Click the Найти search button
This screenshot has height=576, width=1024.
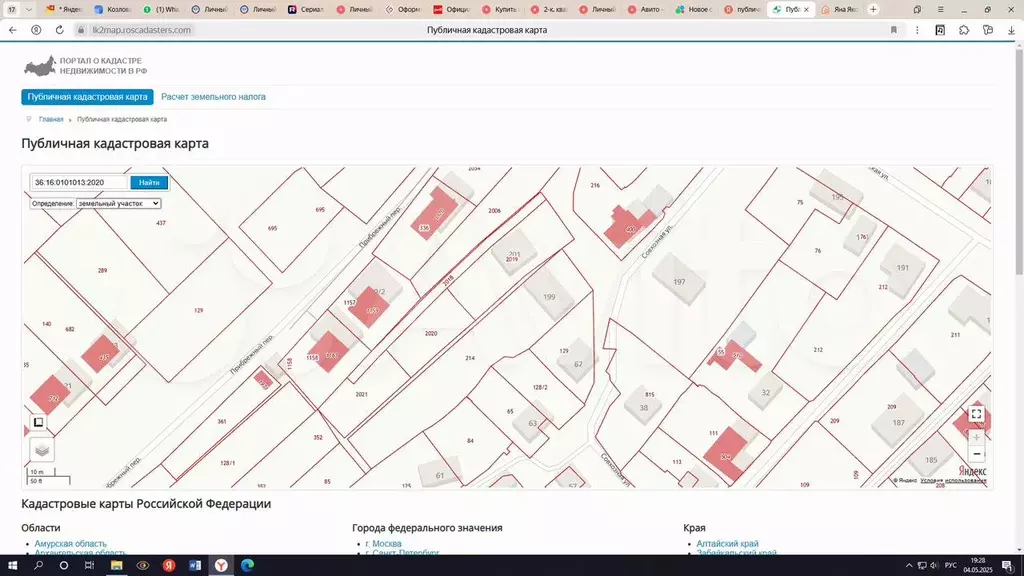[x=149, y=182]
